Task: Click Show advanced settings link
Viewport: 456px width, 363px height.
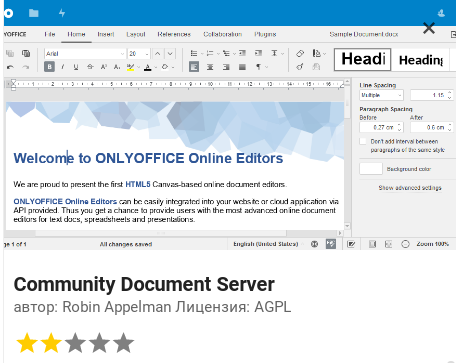Action: pyautogui.click(x=410, y=188)
